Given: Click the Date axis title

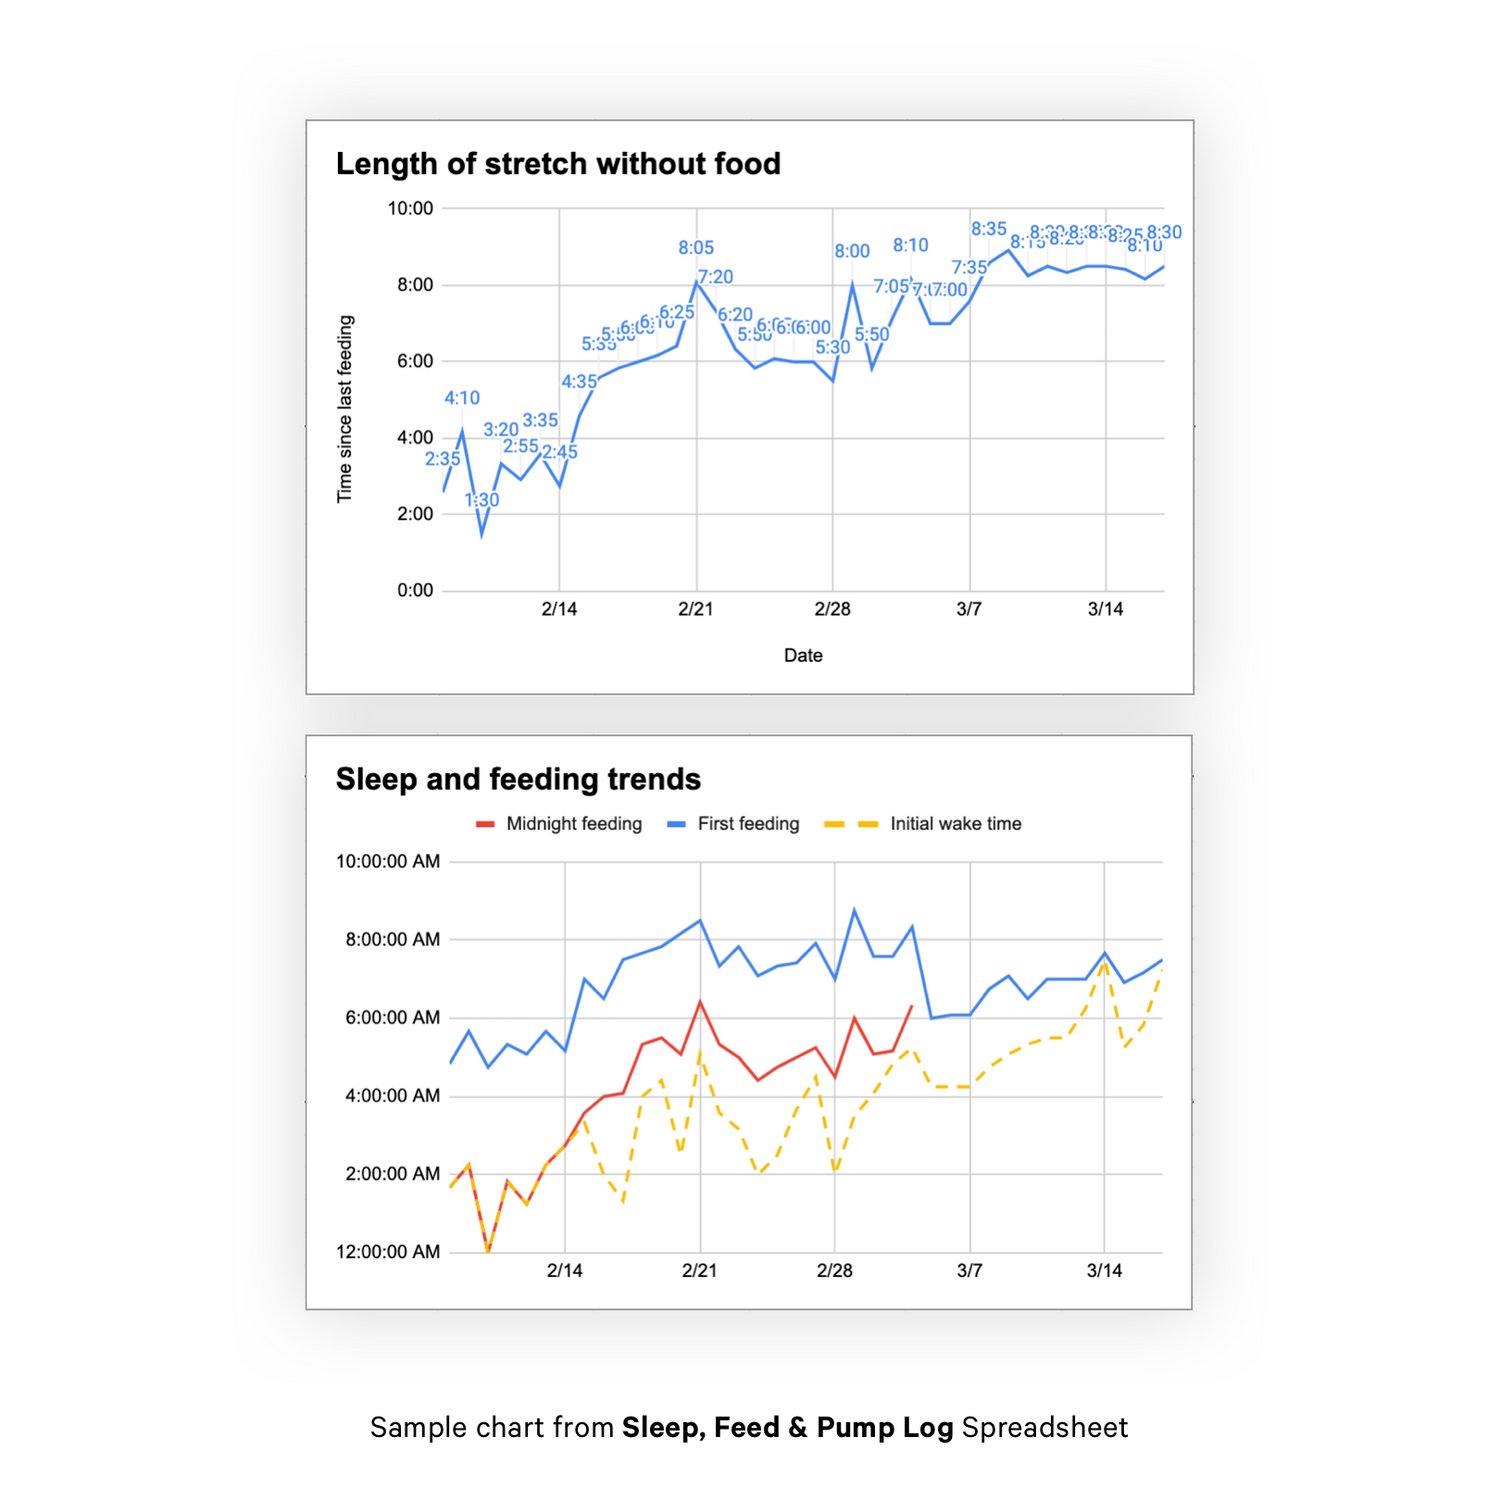Looking at the screenshot, I should pyautogui.click(x=803, y=656).
